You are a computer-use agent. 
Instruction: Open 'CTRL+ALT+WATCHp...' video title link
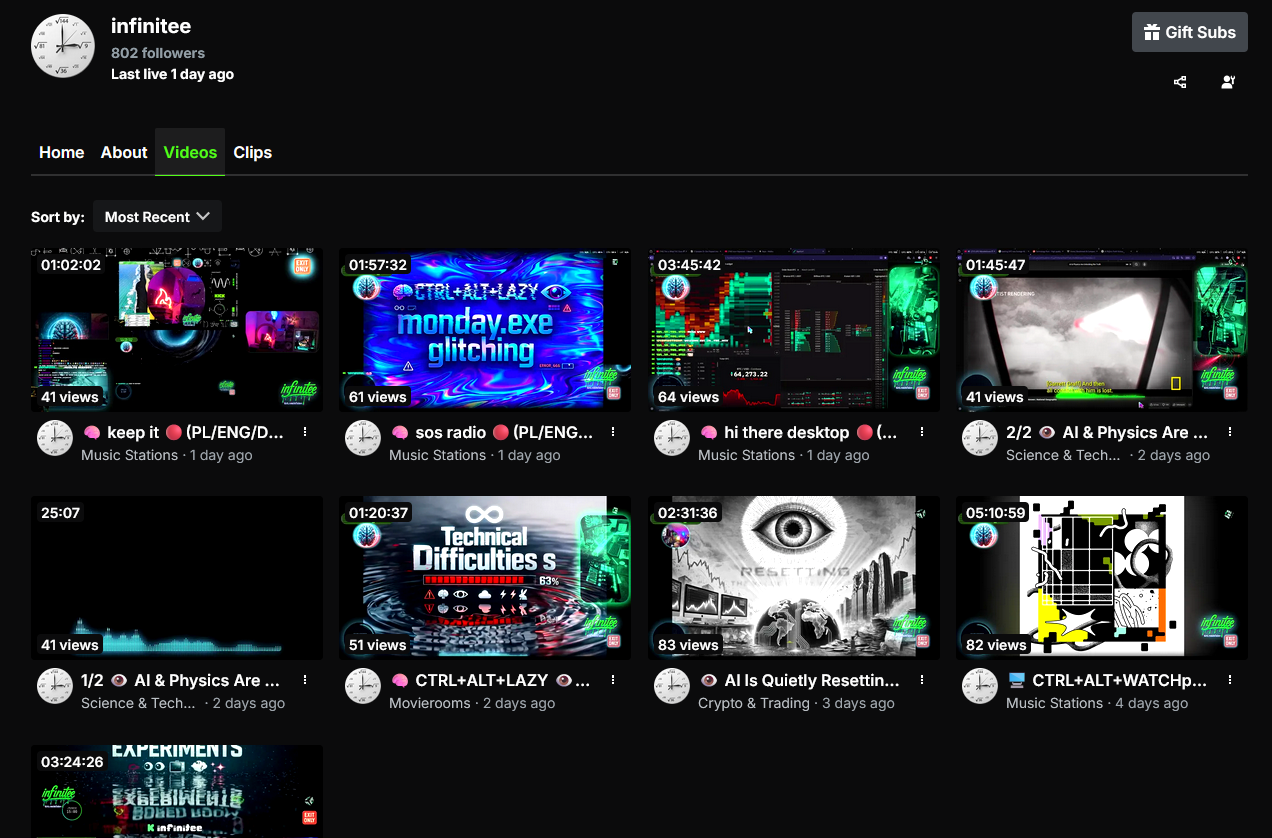point(1107,680)
